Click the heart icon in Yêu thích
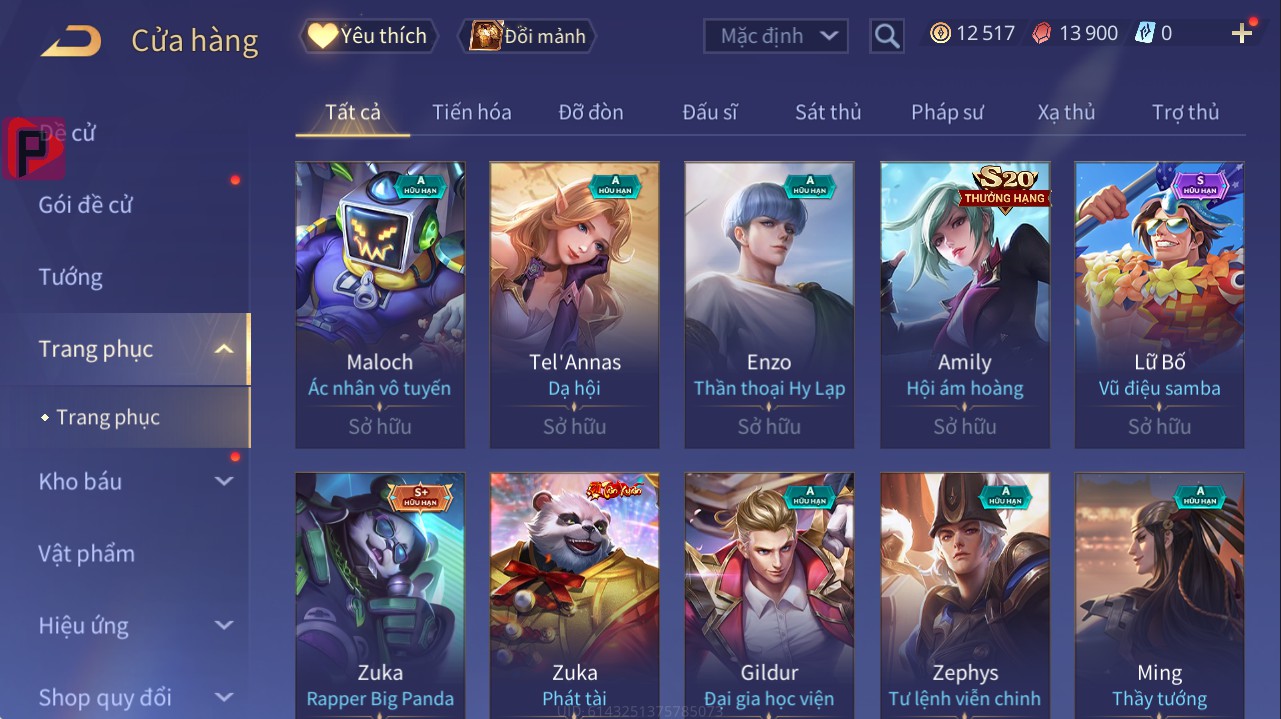 [x=322, y=36]
